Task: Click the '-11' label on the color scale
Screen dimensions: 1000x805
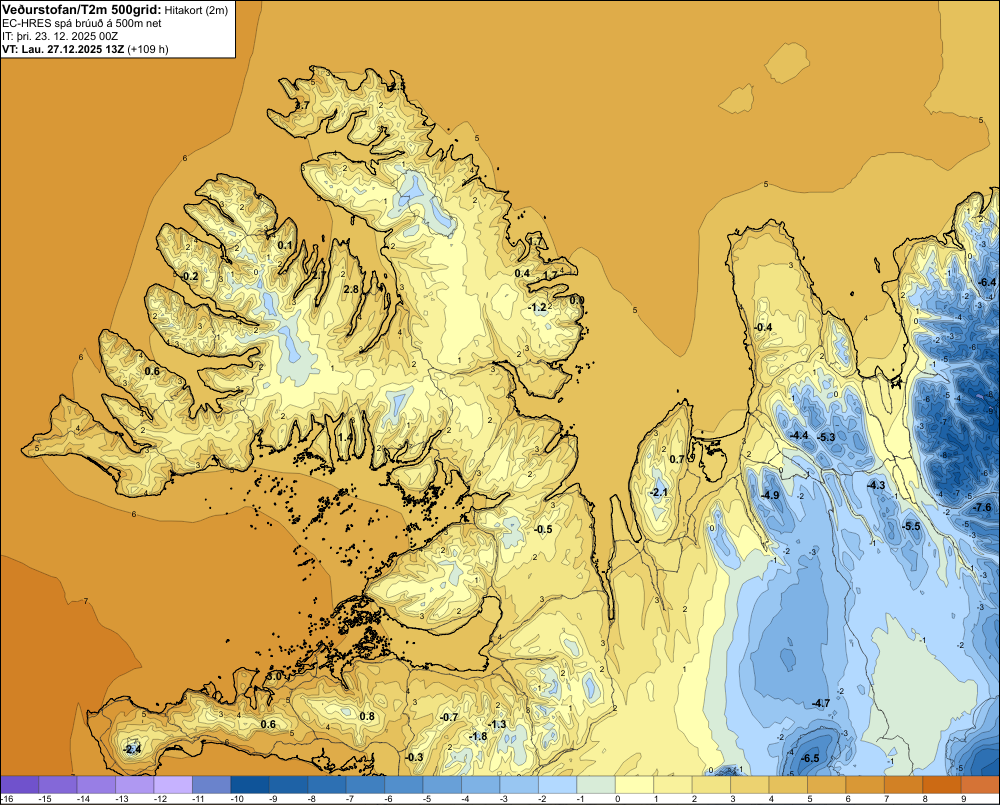Action: [x=198, y=799]
